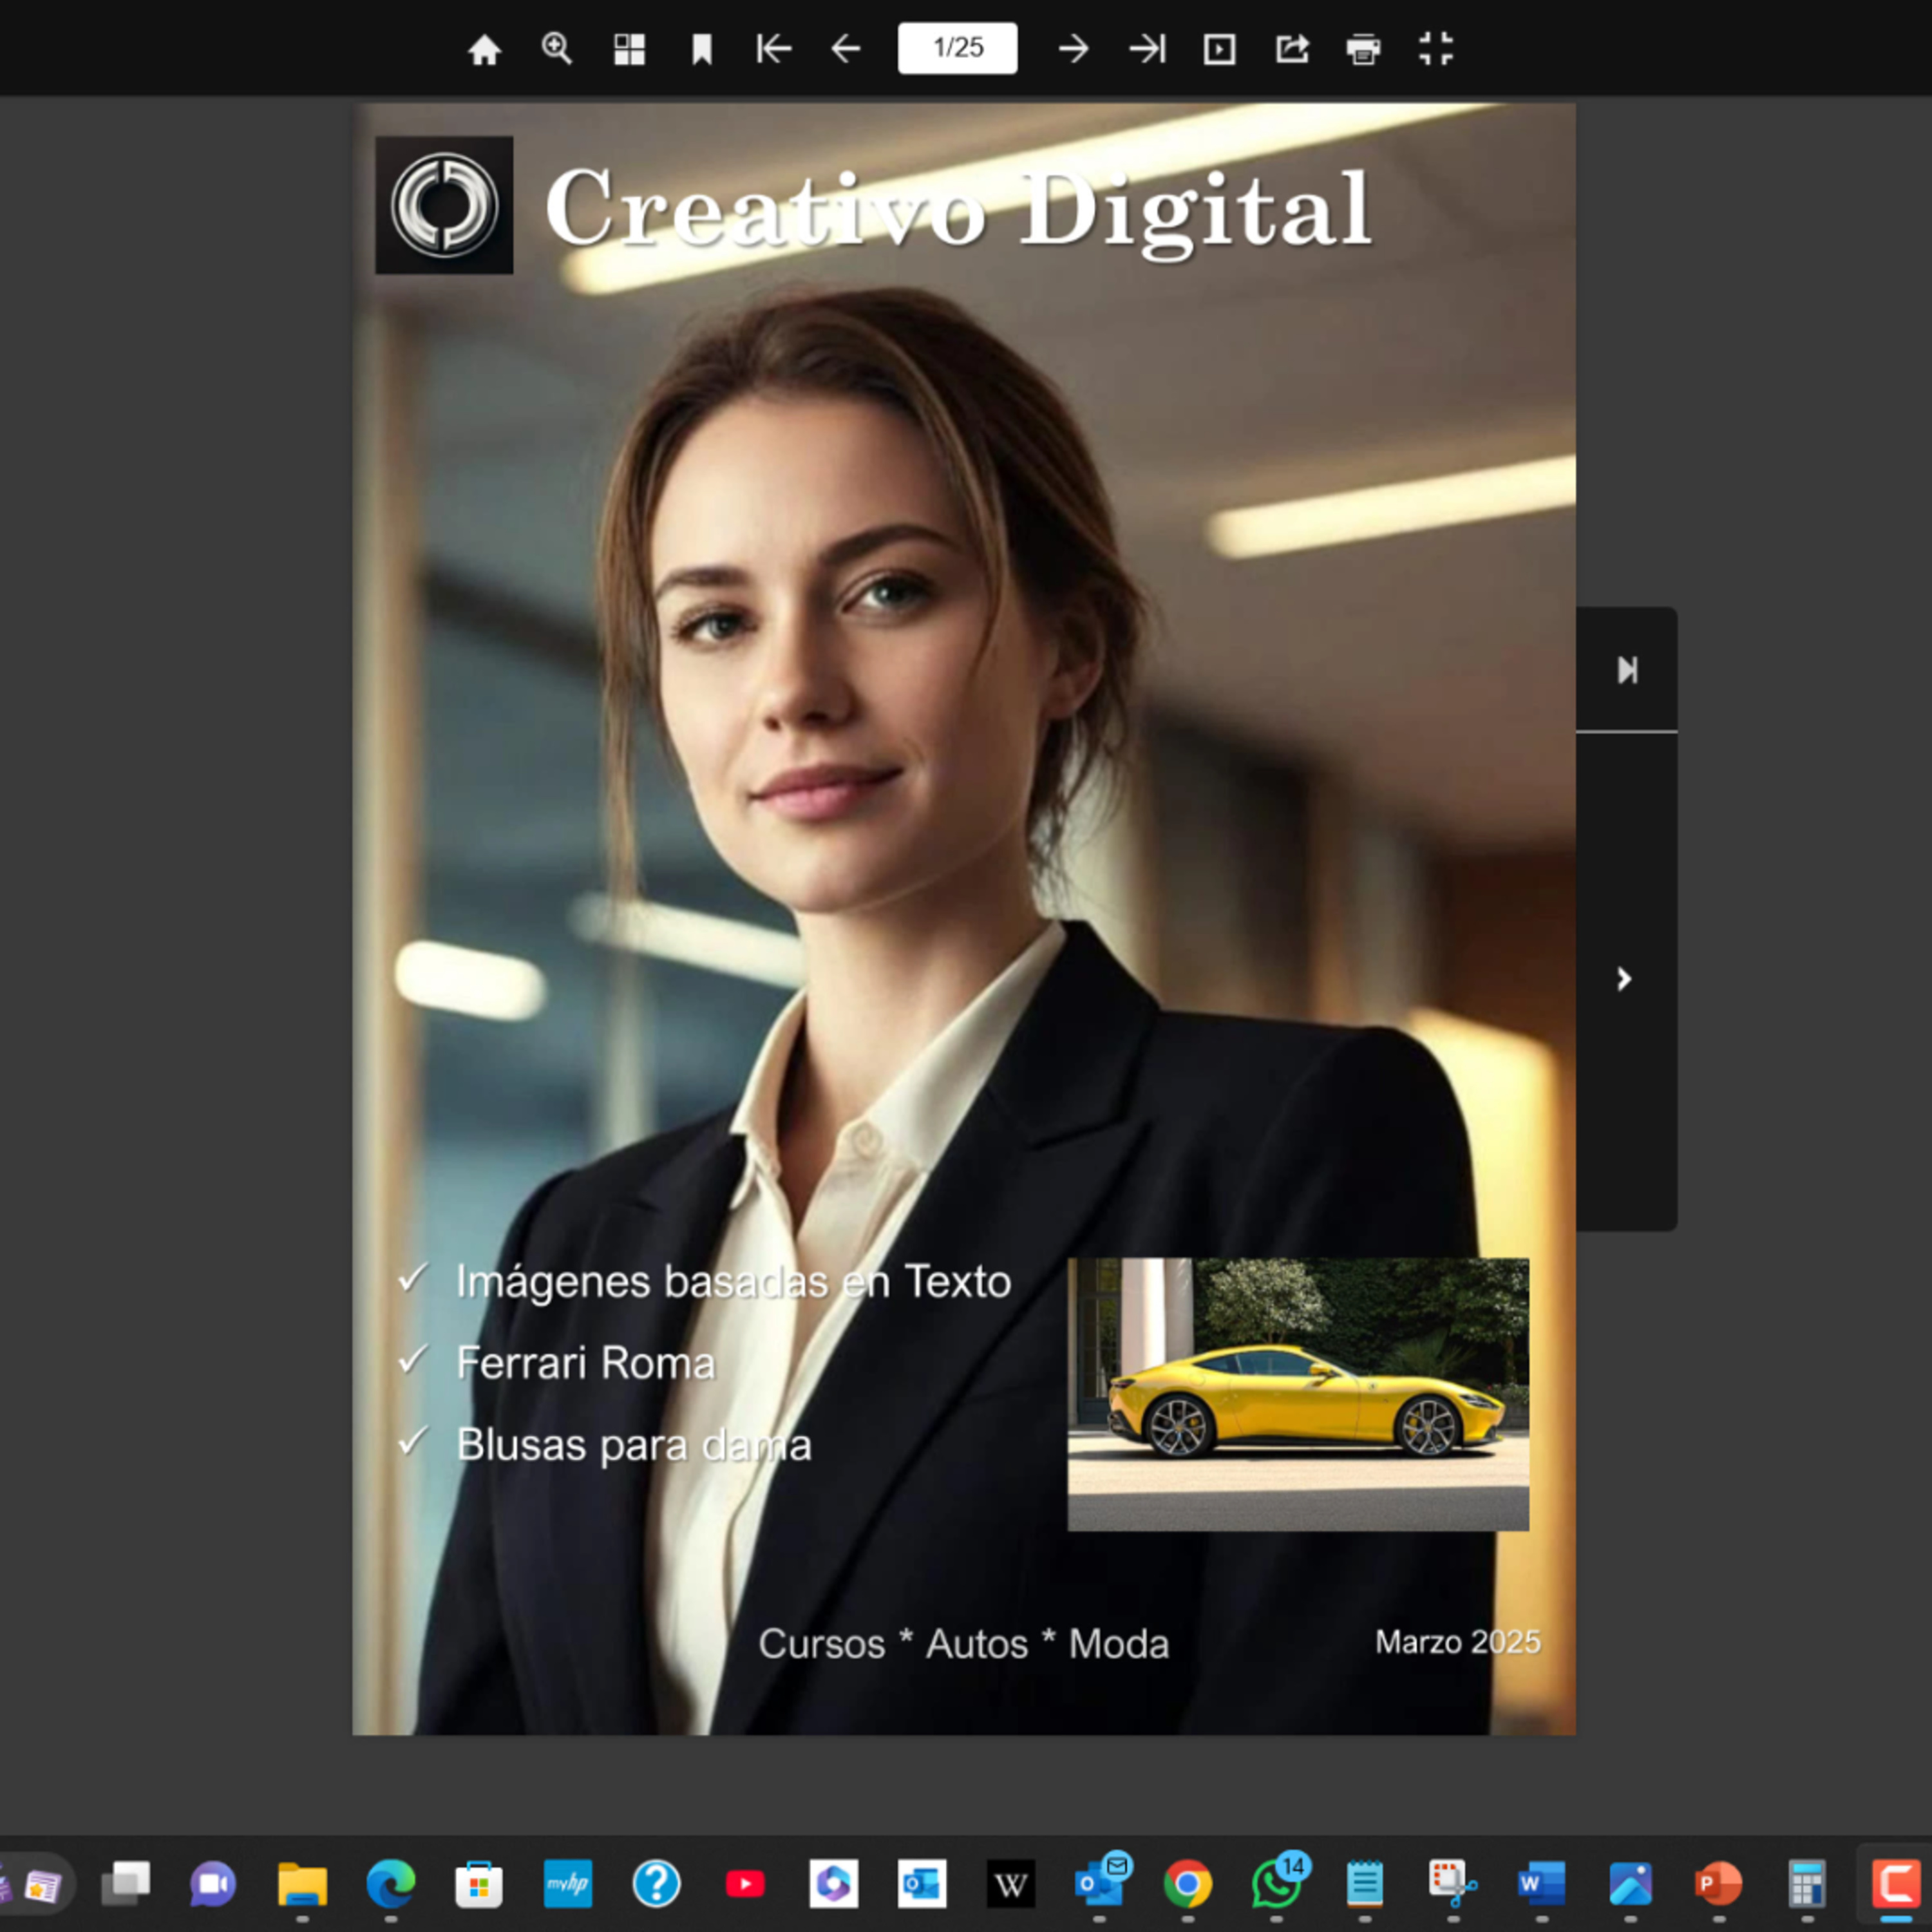Click the Creativo Digital logo on cover
Screen dimensions: 1932x1932
point(444,205)
